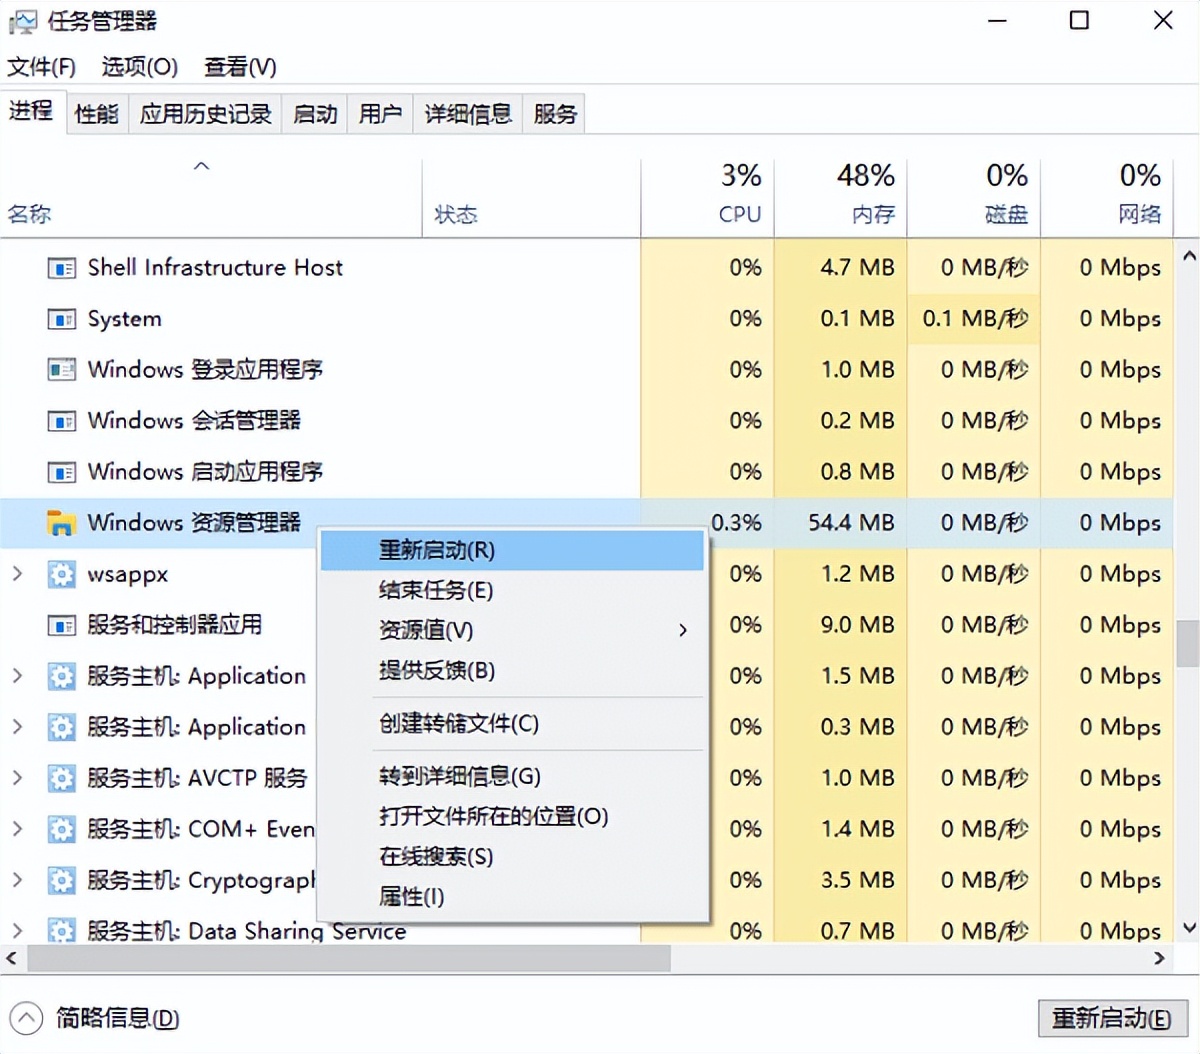
Task: Switch to the 启动 tab
Action: (315, 114)
